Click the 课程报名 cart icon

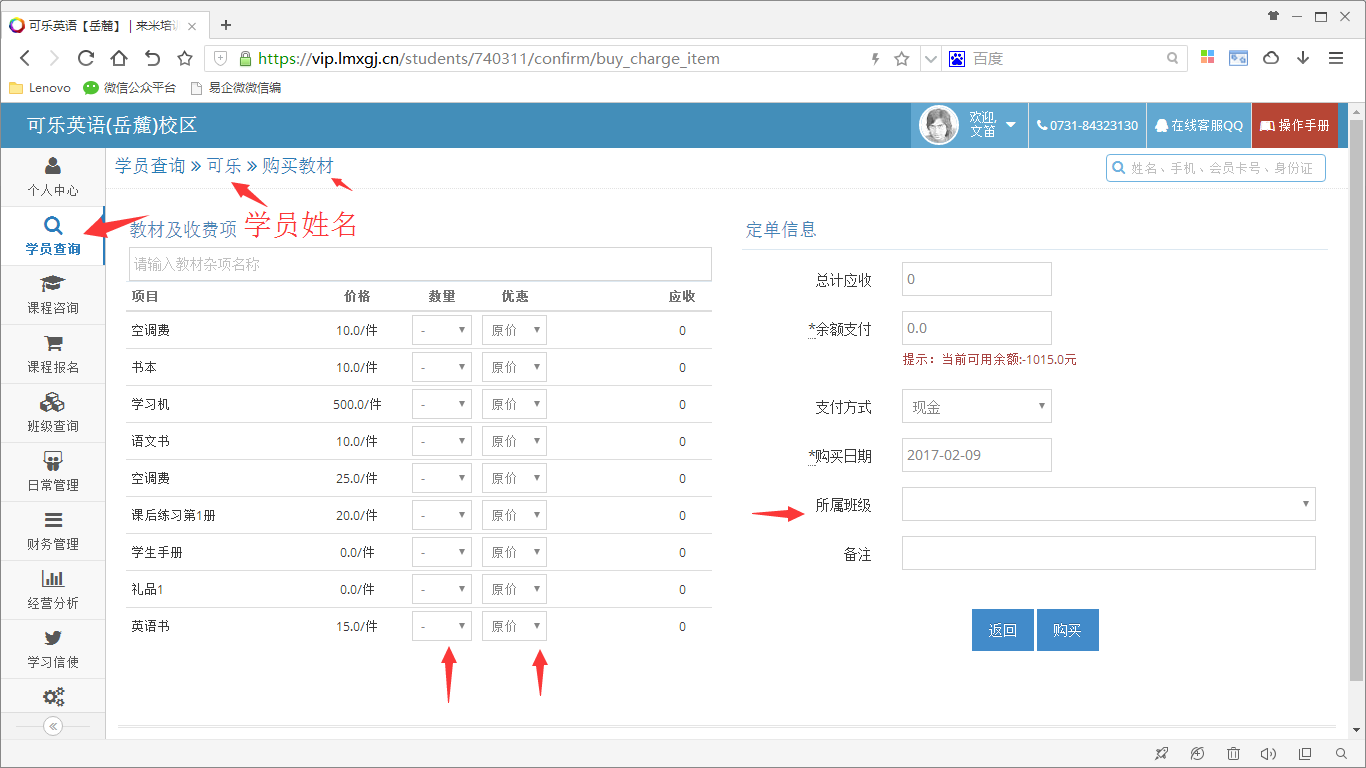point(53,353)
